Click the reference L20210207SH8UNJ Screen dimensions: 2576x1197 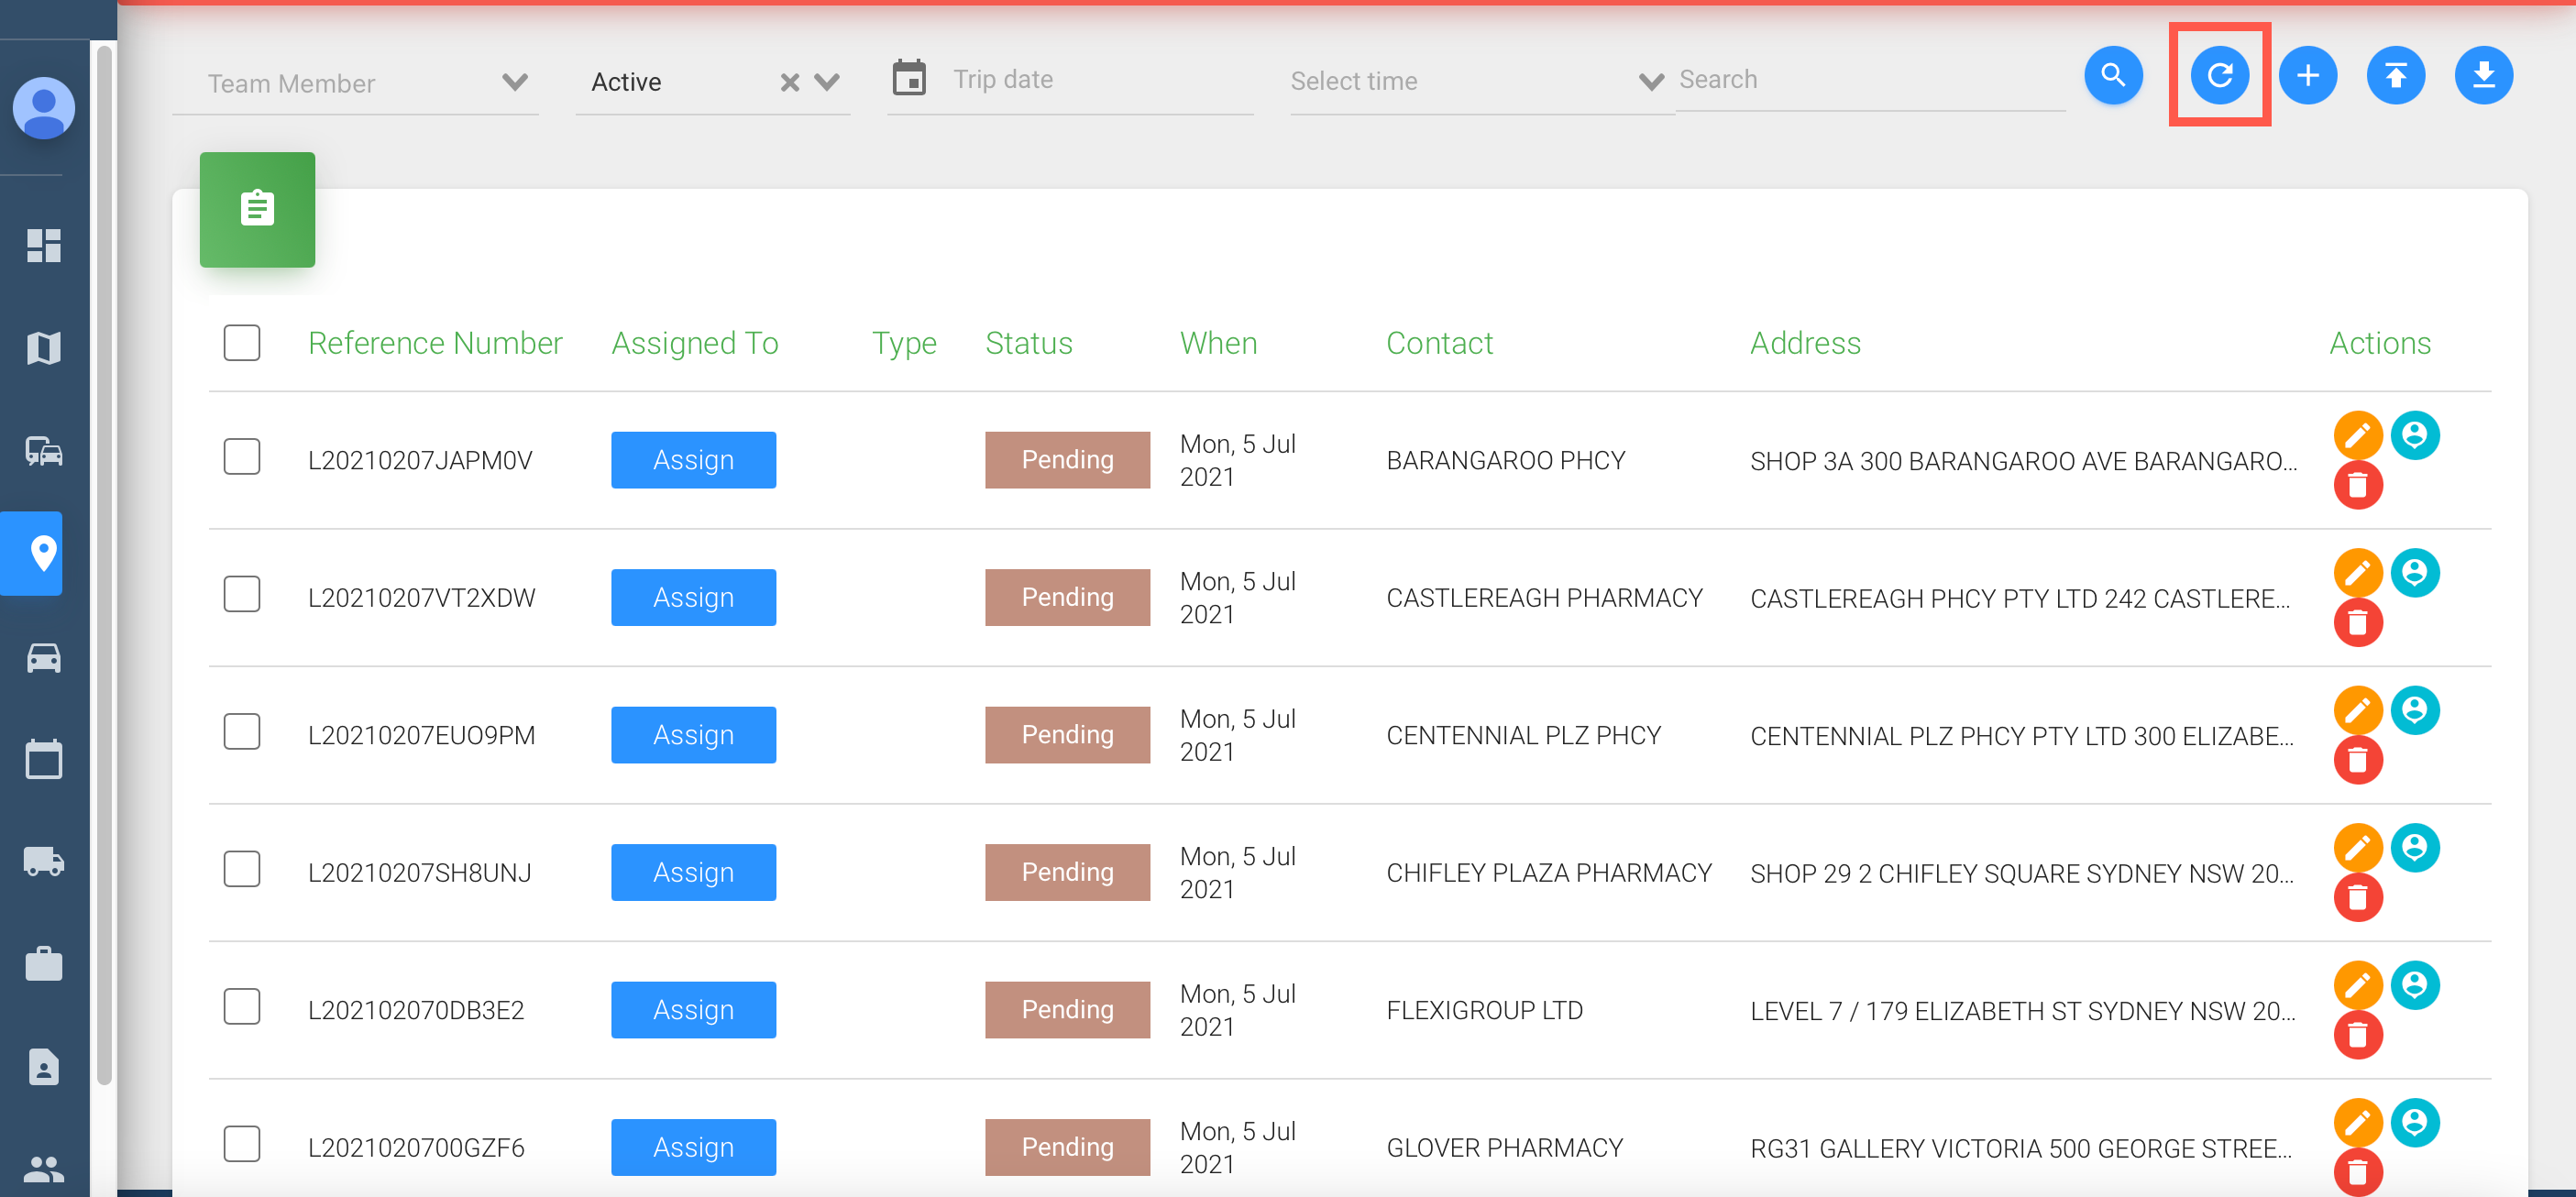point(420,873)
